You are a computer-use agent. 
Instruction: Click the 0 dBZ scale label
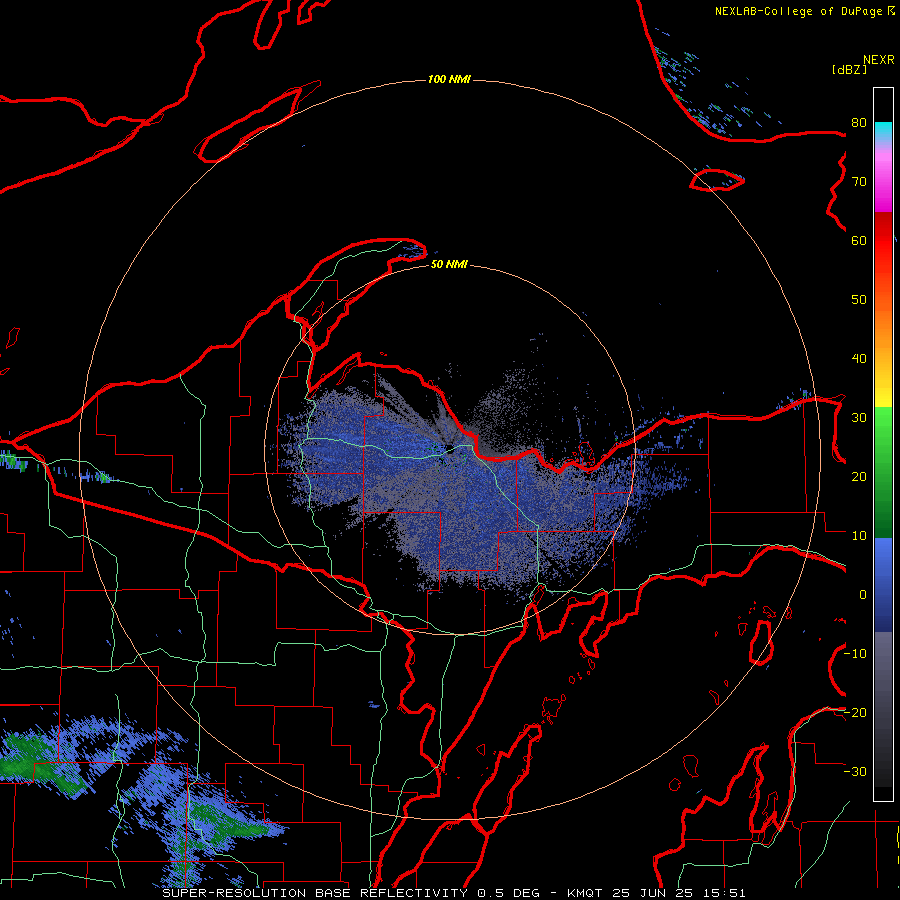pos(863,595)
